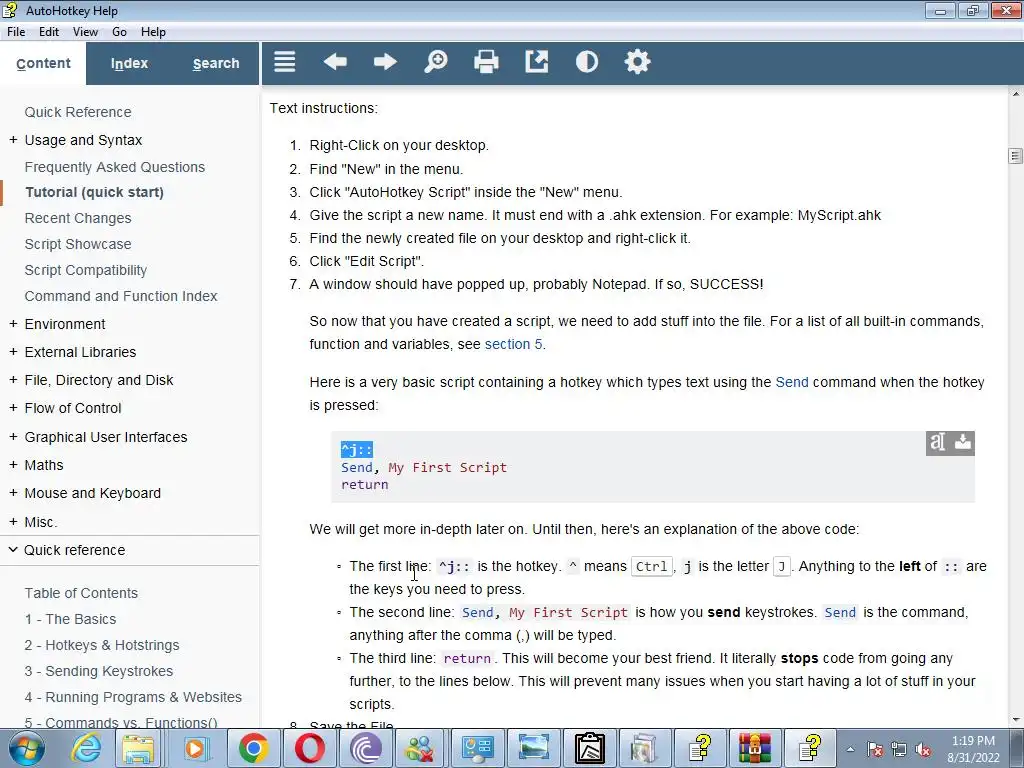The height and width of the screenshot is (768, 1024).
Task: Go back with the left arrow icon
Action: (x=335, y=62)
